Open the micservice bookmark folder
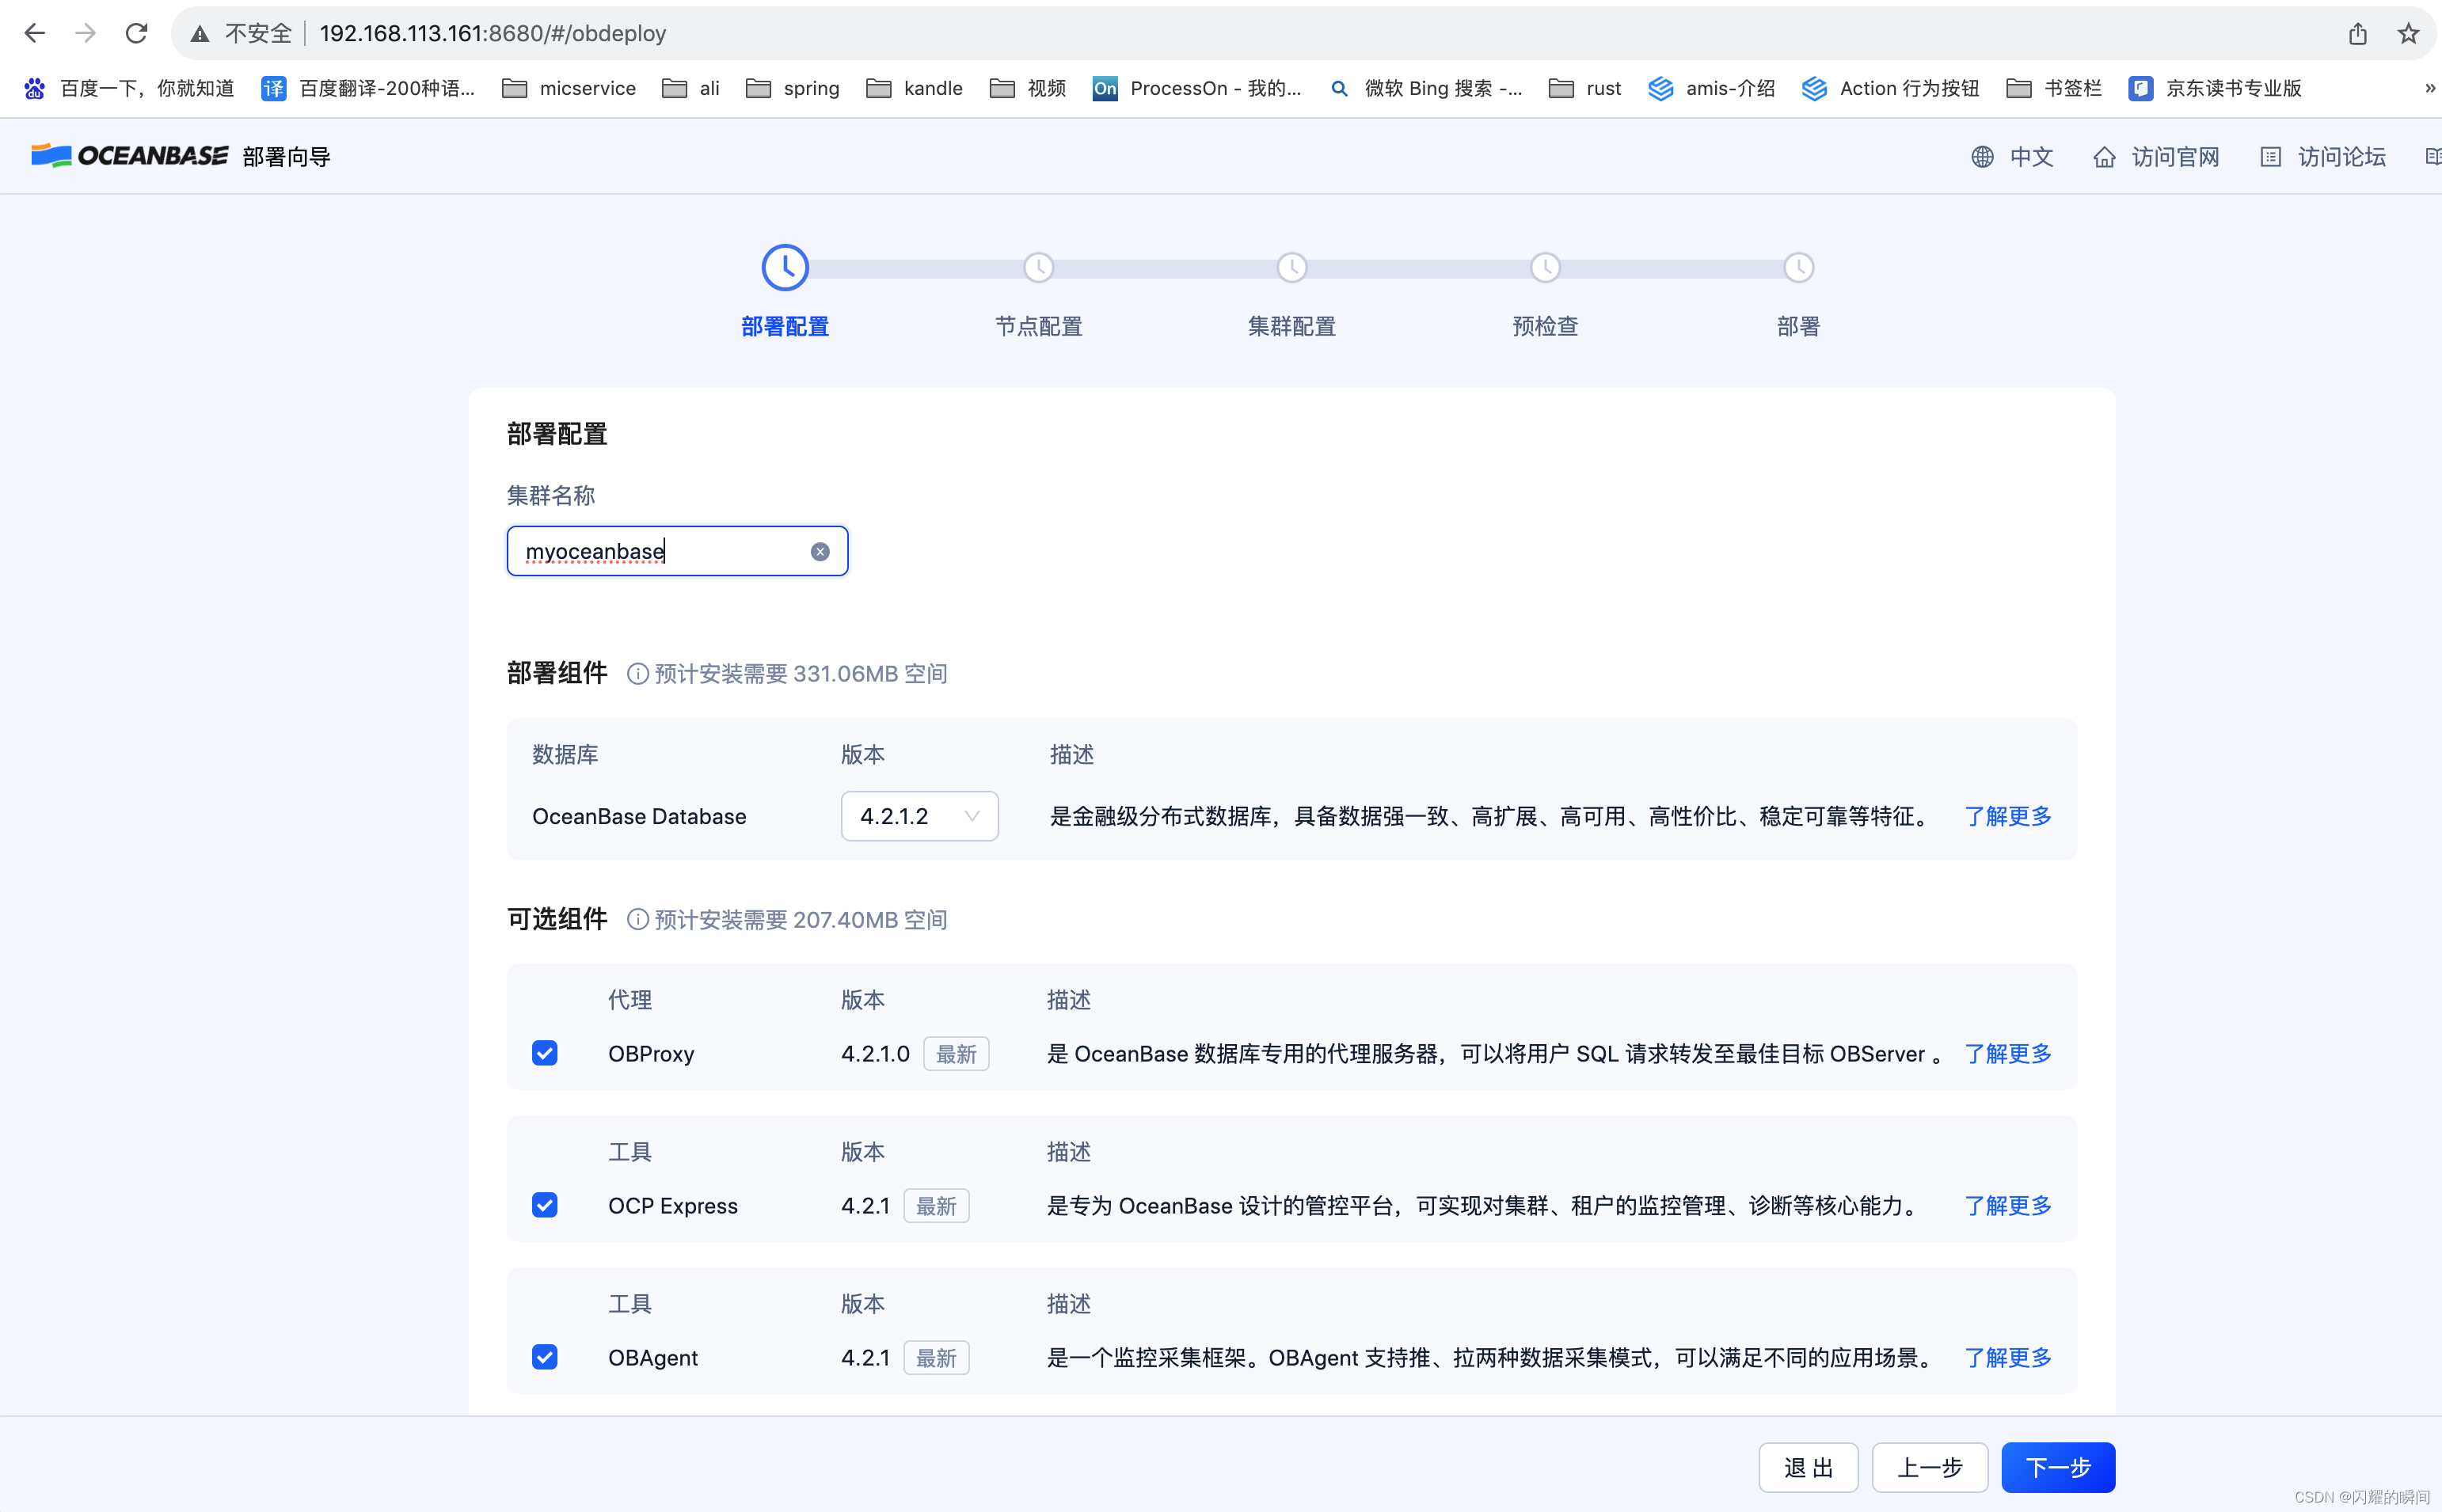The height and width of the screenshot is (1512, 2442). 569,88
